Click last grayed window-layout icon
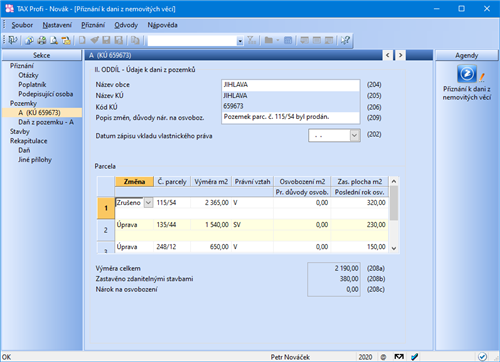The height and width of the screenshot is (362, 500). pyautogui.click(x=329, y=40)
